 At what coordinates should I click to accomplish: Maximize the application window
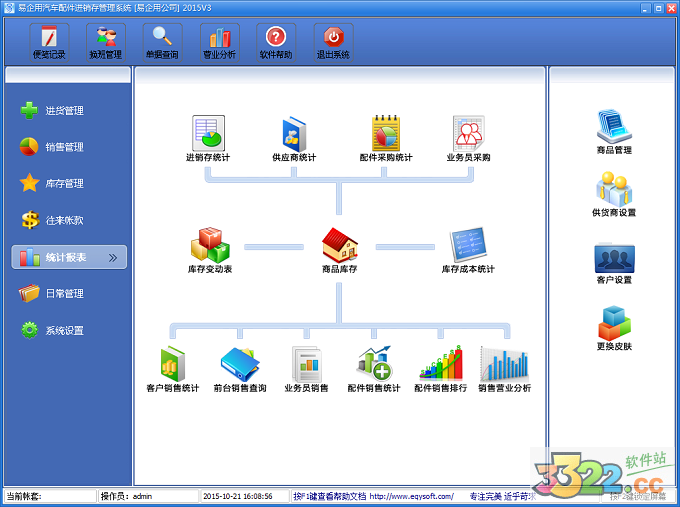658,8
